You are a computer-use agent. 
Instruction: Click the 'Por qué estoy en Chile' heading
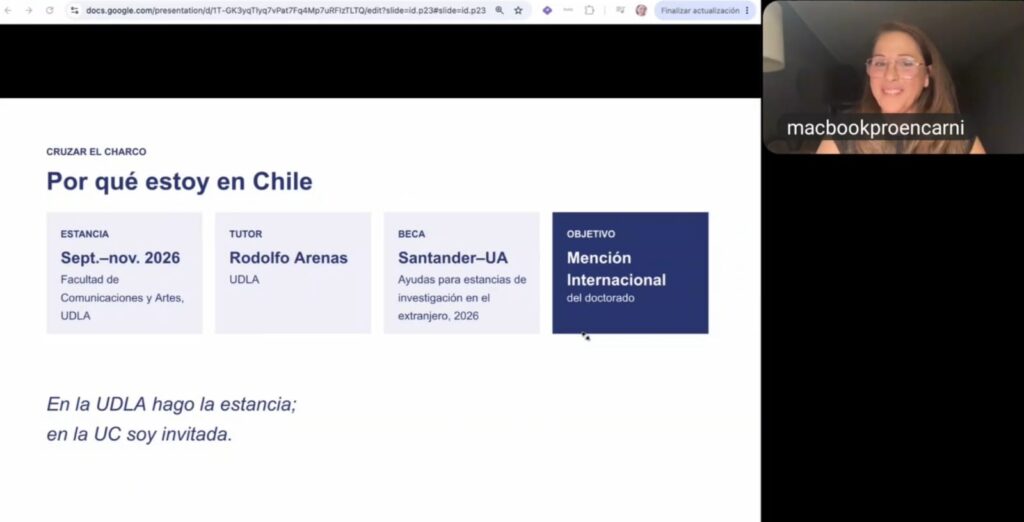click(x=180, y=182)
